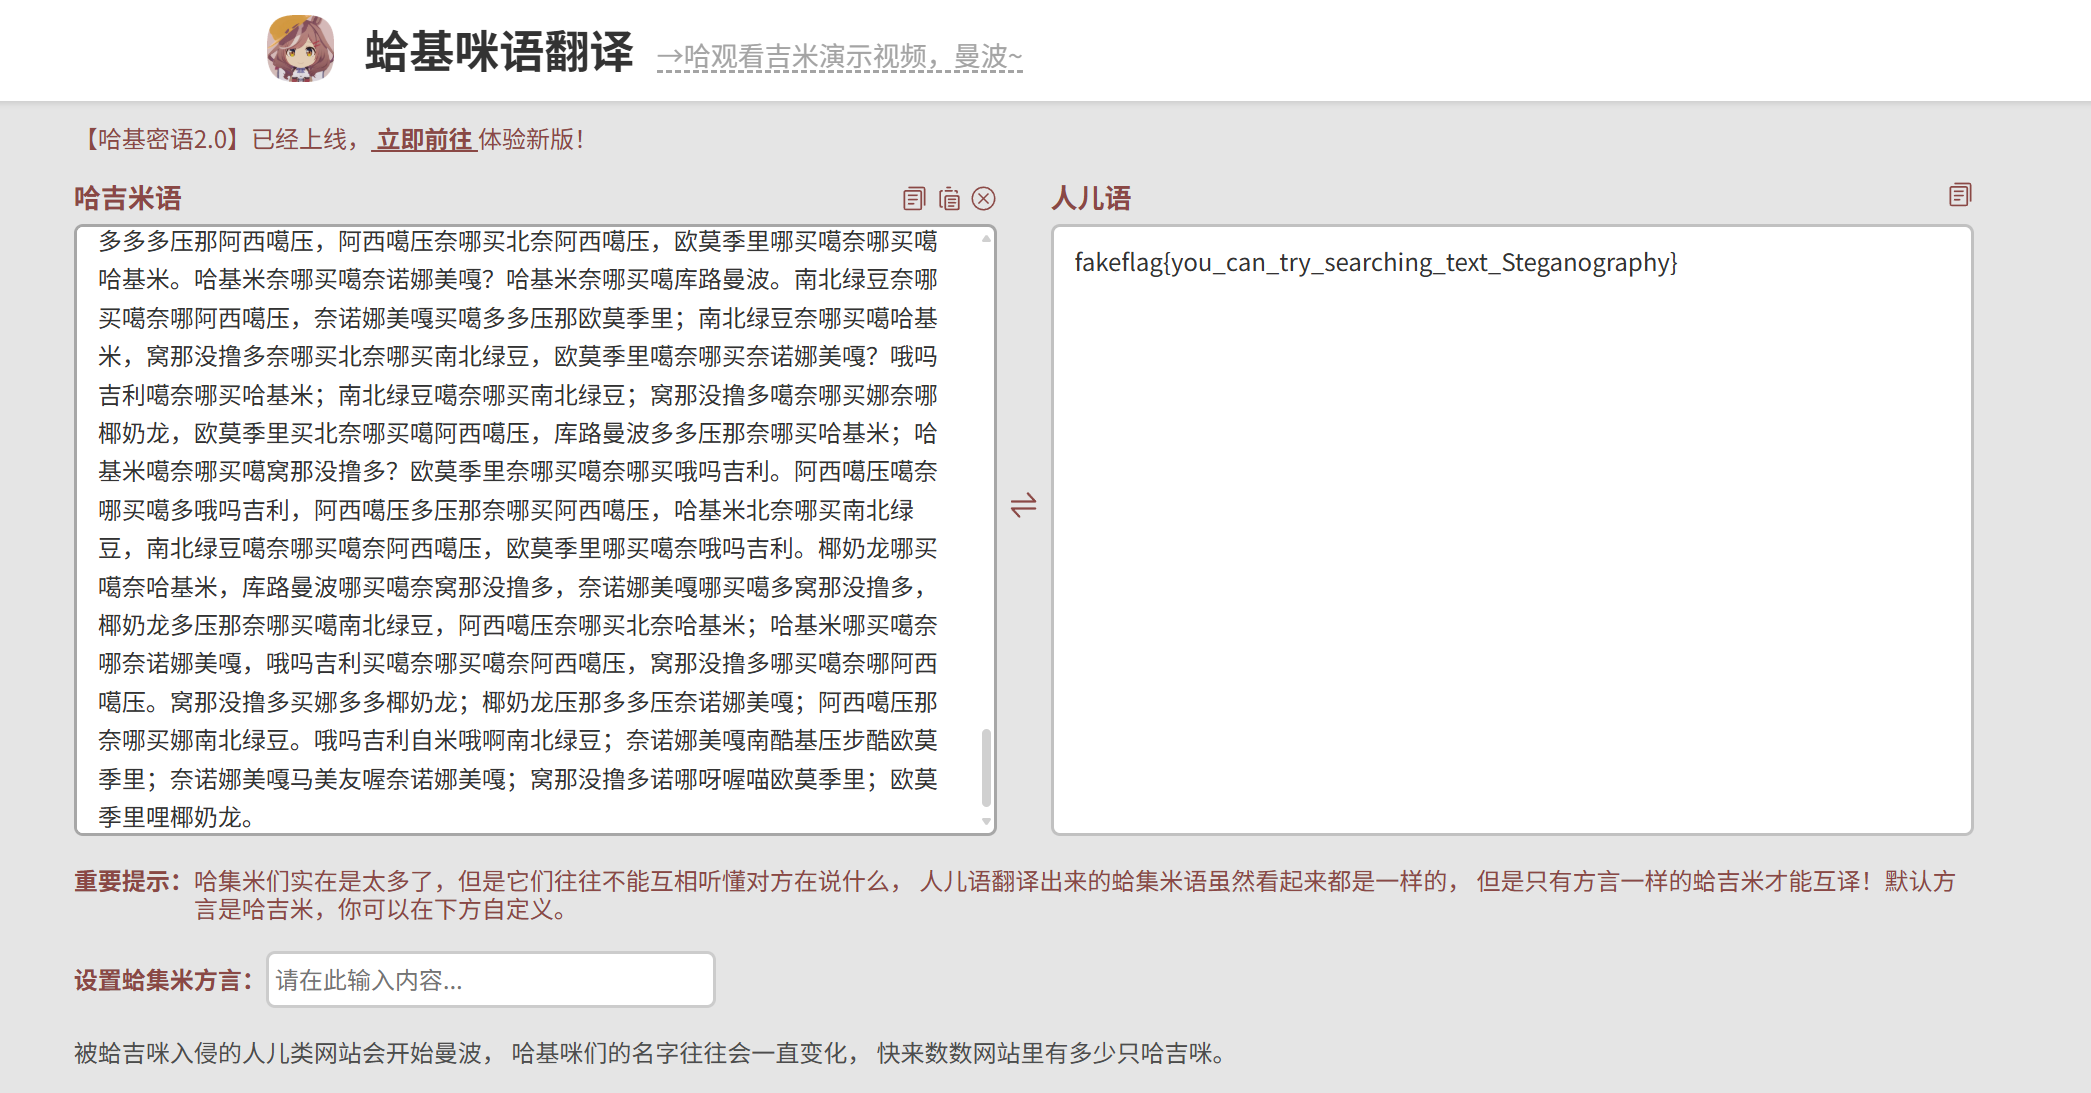Click inside the 人儿语 output area
The image size is (2091, 1093).
(1510, 560)
